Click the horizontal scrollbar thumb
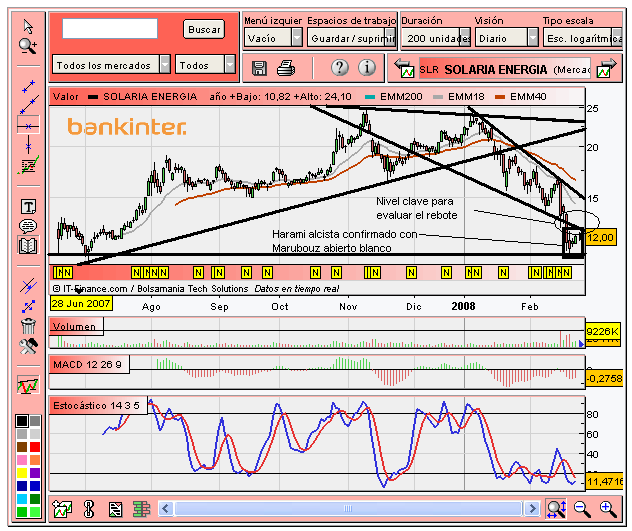The width and height of the screenshot is (632, 531). point(348,508)
